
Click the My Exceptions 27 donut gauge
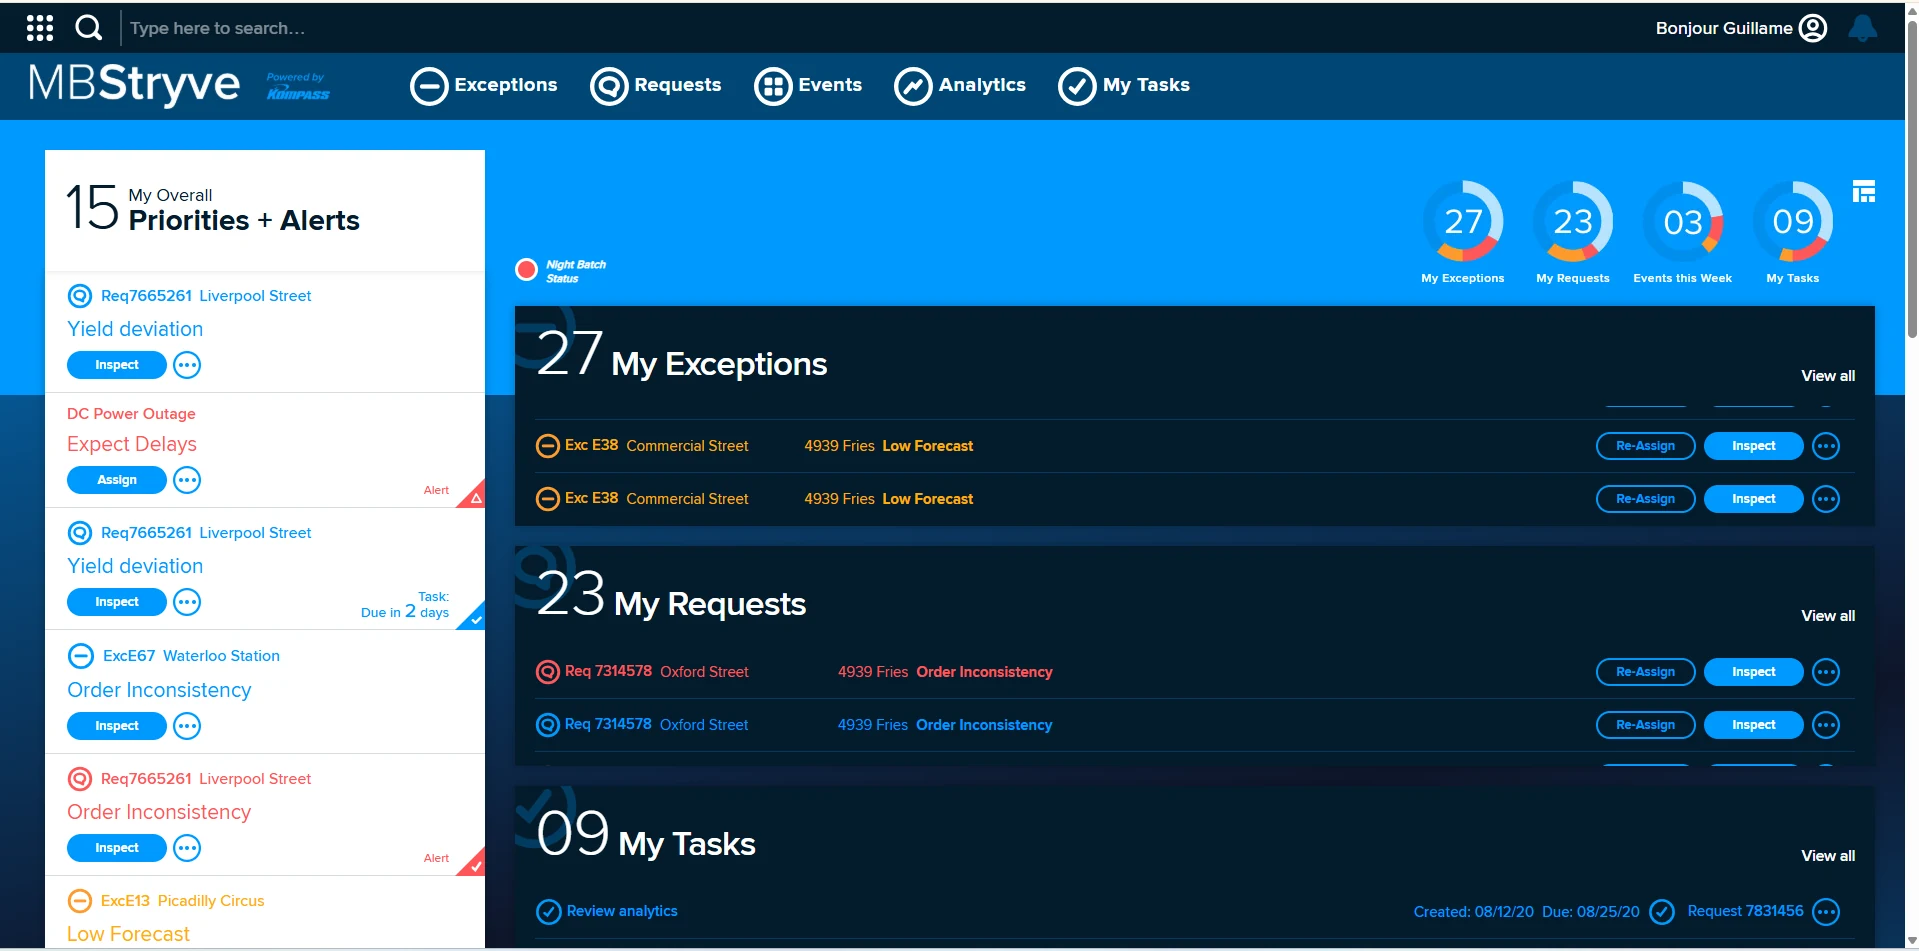pyautogui.click(x=1463, y=221)
